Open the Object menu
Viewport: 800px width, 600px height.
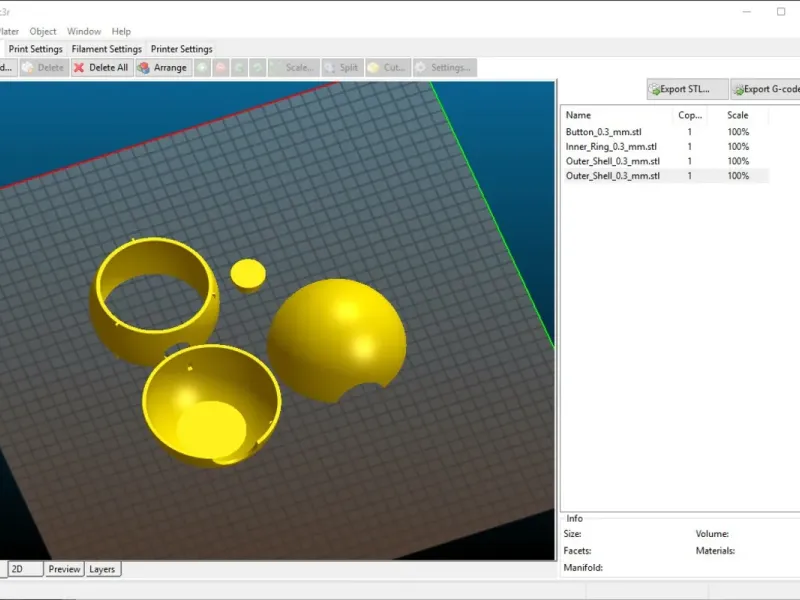coord(43,32)
